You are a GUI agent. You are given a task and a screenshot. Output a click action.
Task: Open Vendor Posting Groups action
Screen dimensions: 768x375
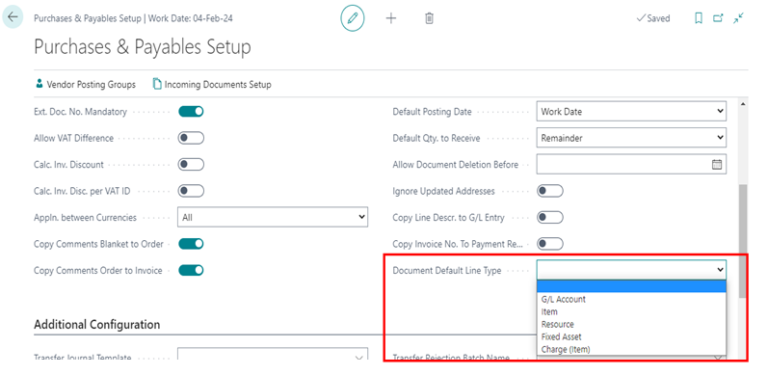pyautogui.click(x=86, y=84)
